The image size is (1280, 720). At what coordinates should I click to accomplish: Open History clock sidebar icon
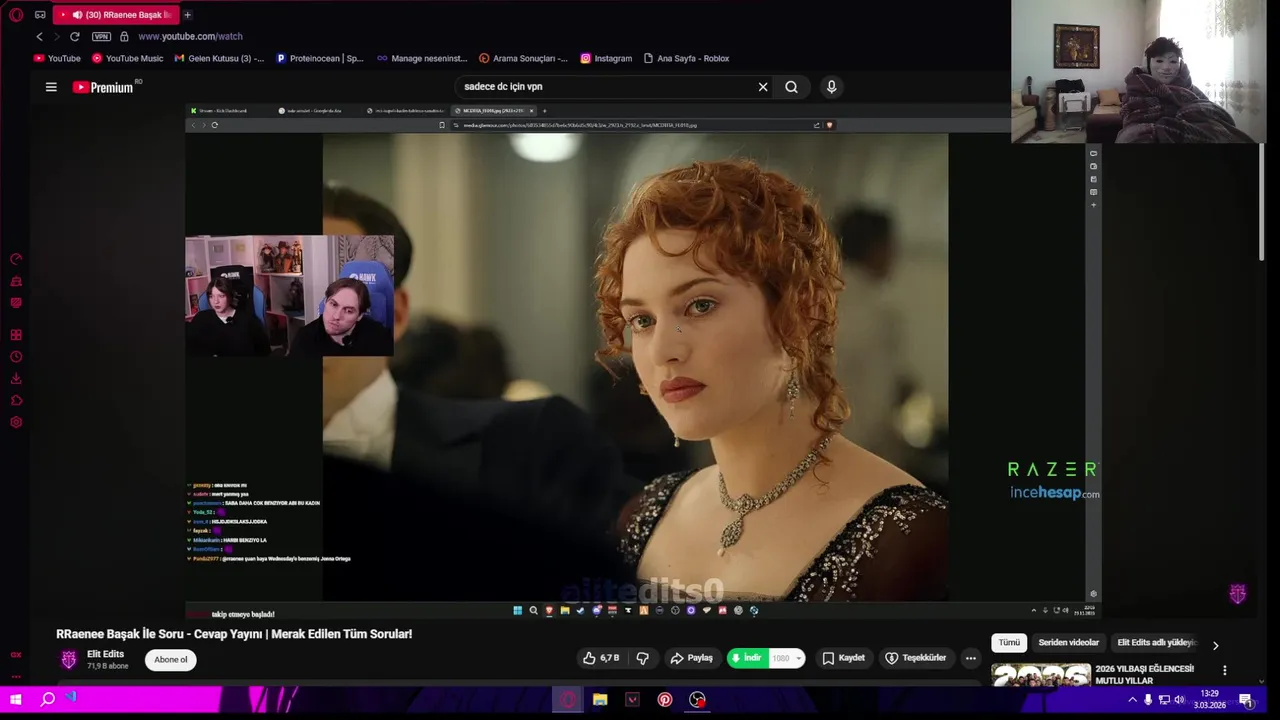click(x=16, y=357)
